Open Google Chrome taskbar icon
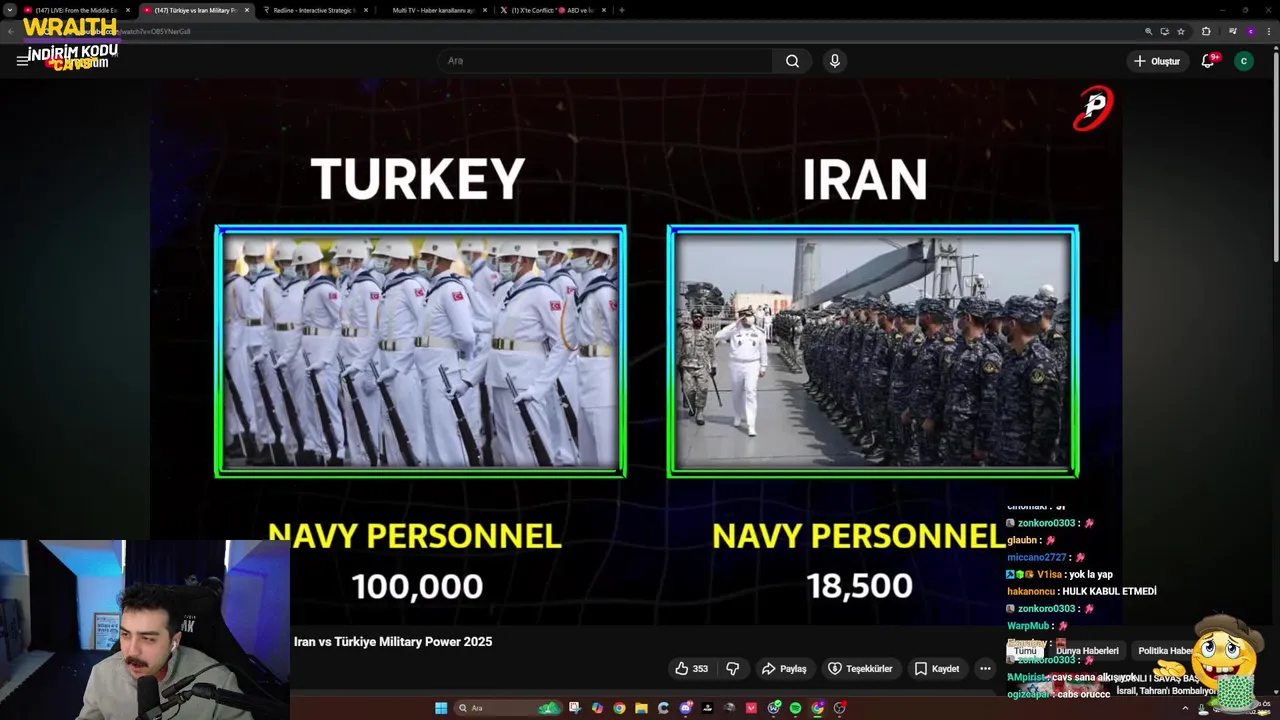The width and height of the screenshot is (1280, 720). click(619, 708)
